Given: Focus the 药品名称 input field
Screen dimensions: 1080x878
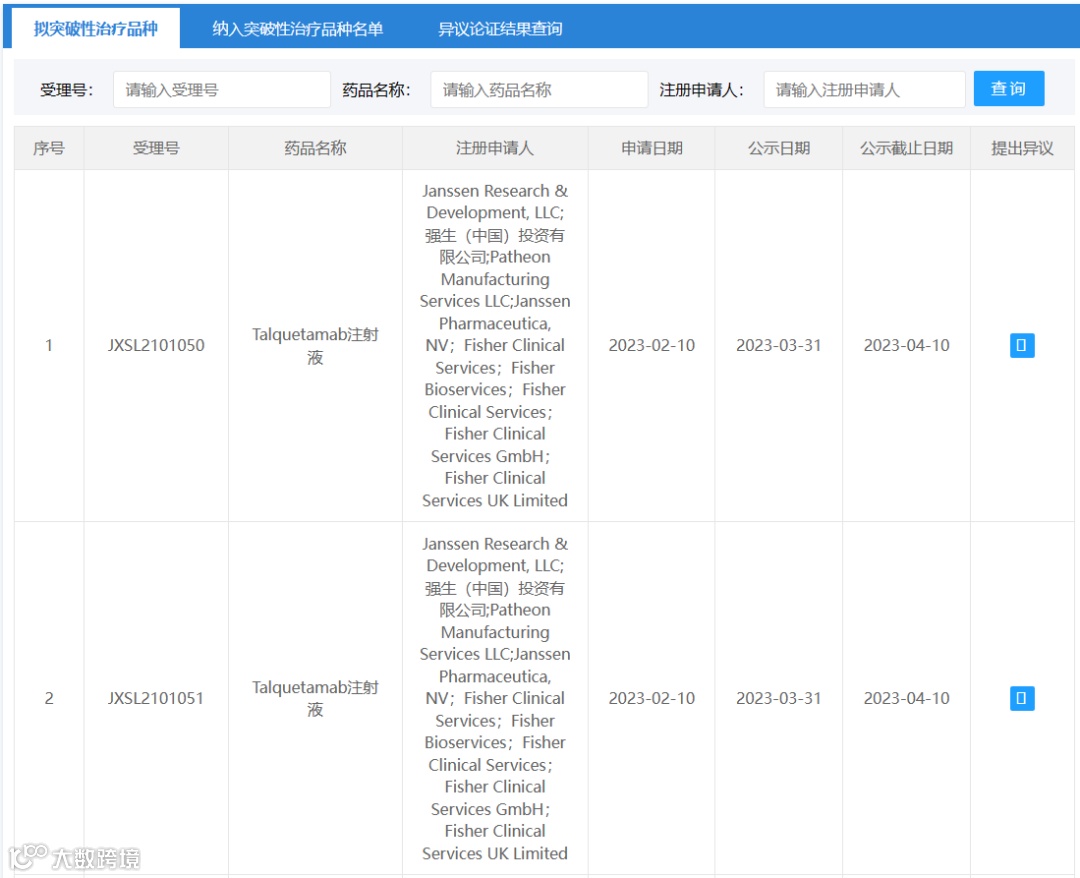Looking at the screenshot, I should tap(539, 90).
